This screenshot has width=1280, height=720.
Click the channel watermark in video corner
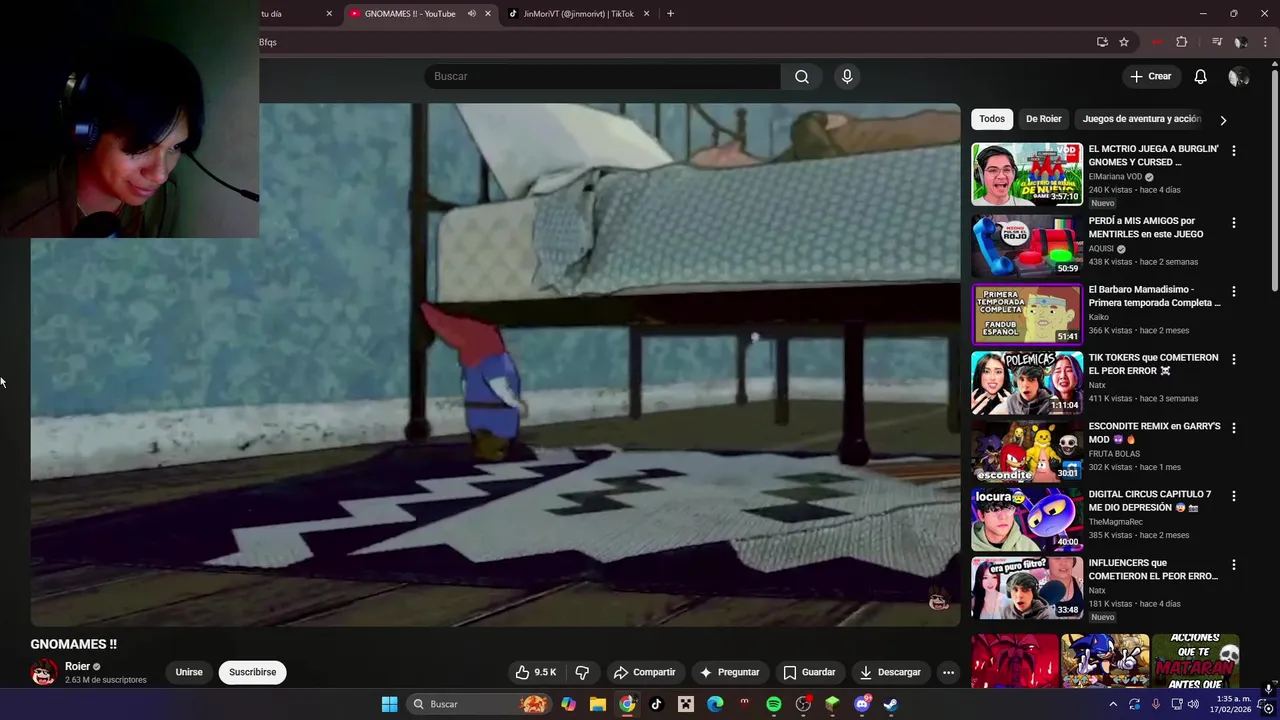[x=938, y=600]
